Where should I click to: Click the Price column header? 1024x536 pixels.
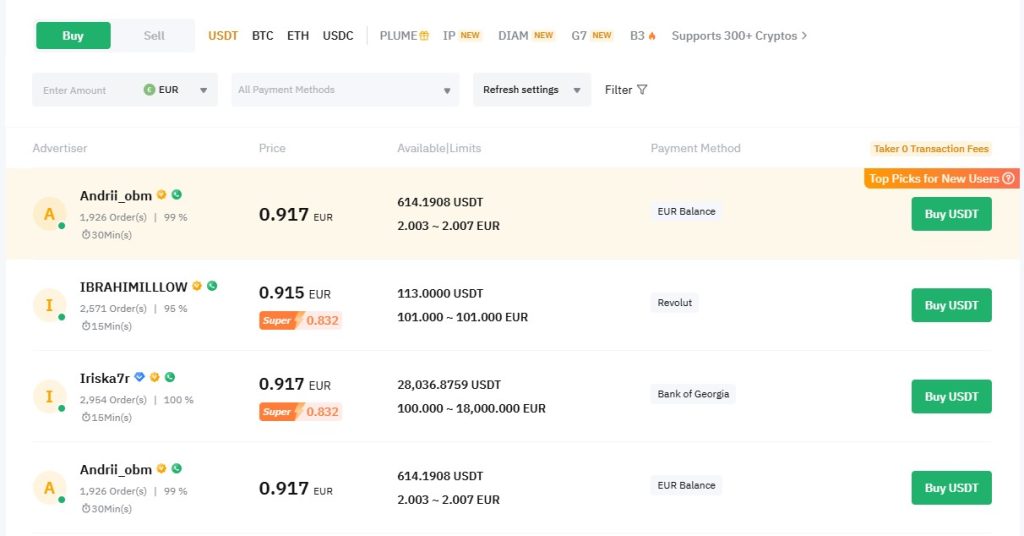pos(272,148)
